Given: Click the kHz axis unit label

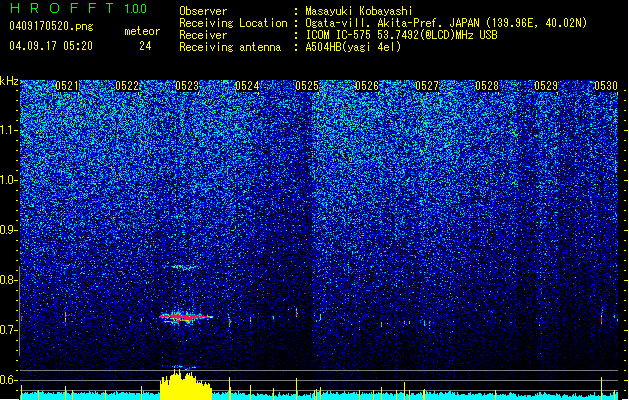Looking at the screenshot, I should [9, 81].
